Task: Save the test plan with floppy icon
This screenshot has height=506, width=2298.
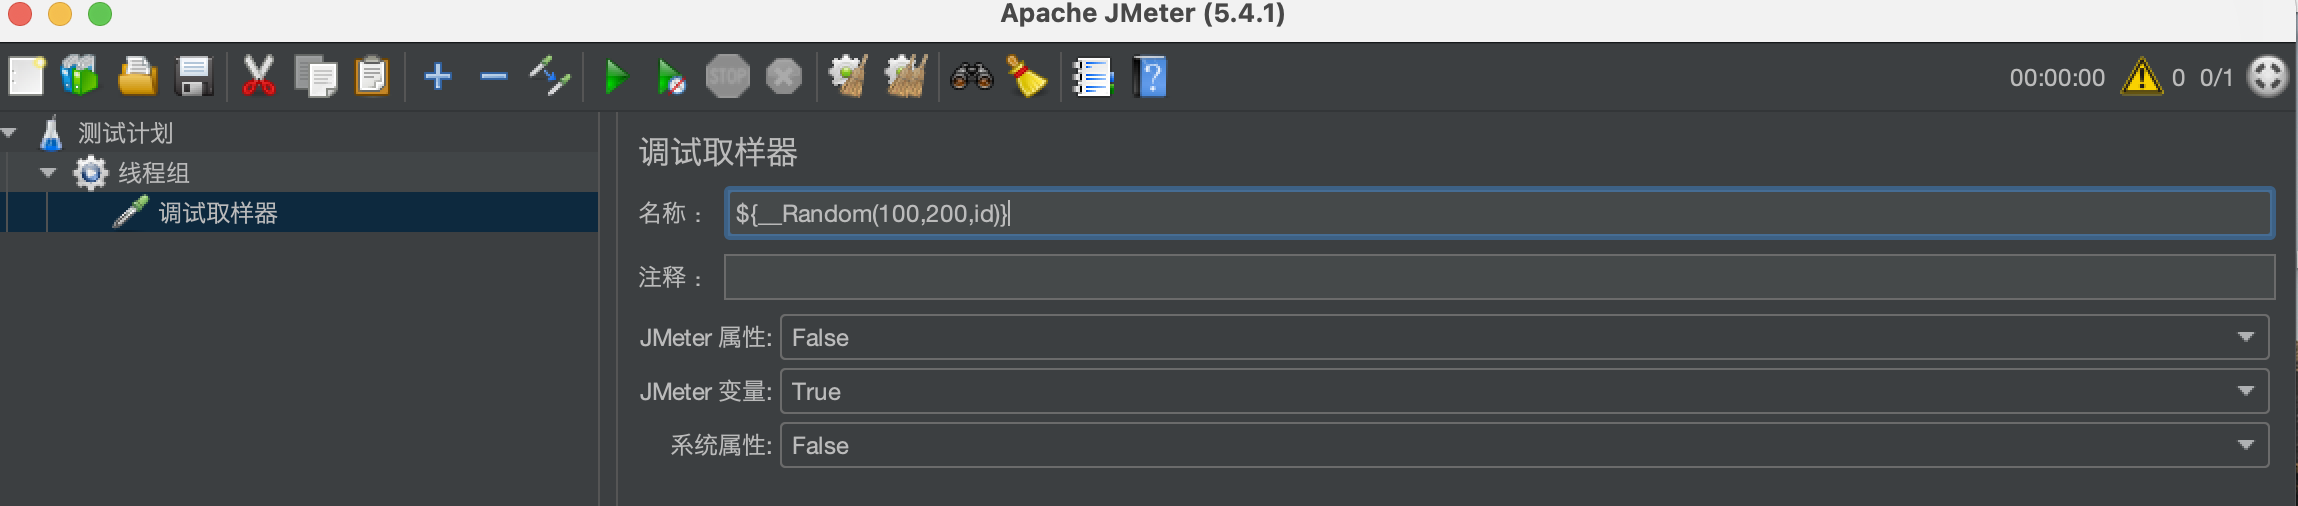Action: click(194, 76)
